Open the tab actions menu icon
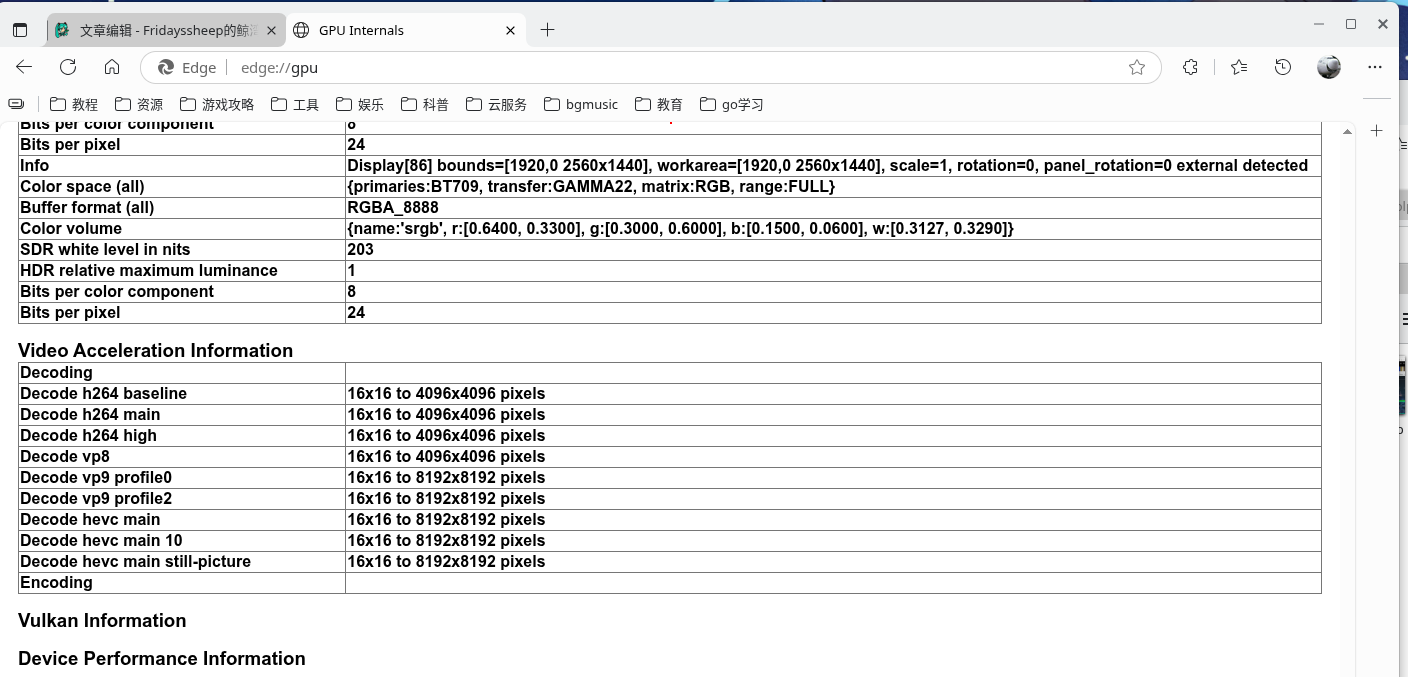The height and width of the screenshot is (677, 1408). coord(20,30)
